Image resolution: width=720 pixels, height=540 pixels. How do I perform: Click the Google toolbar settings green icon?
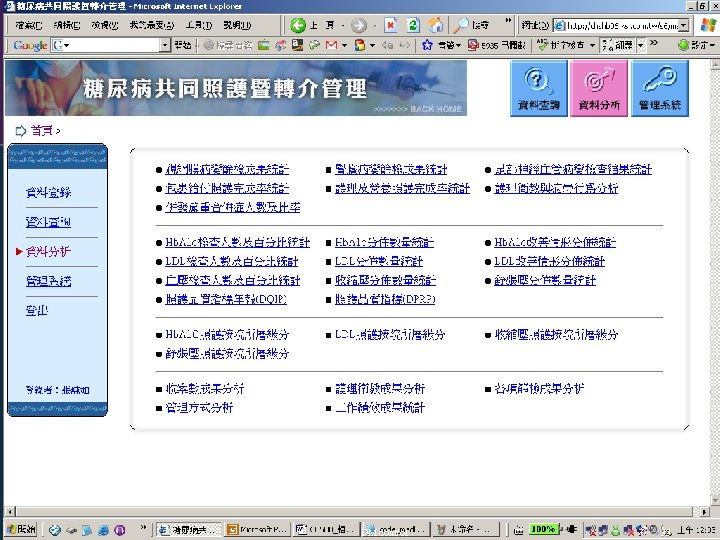coord(683,45)
